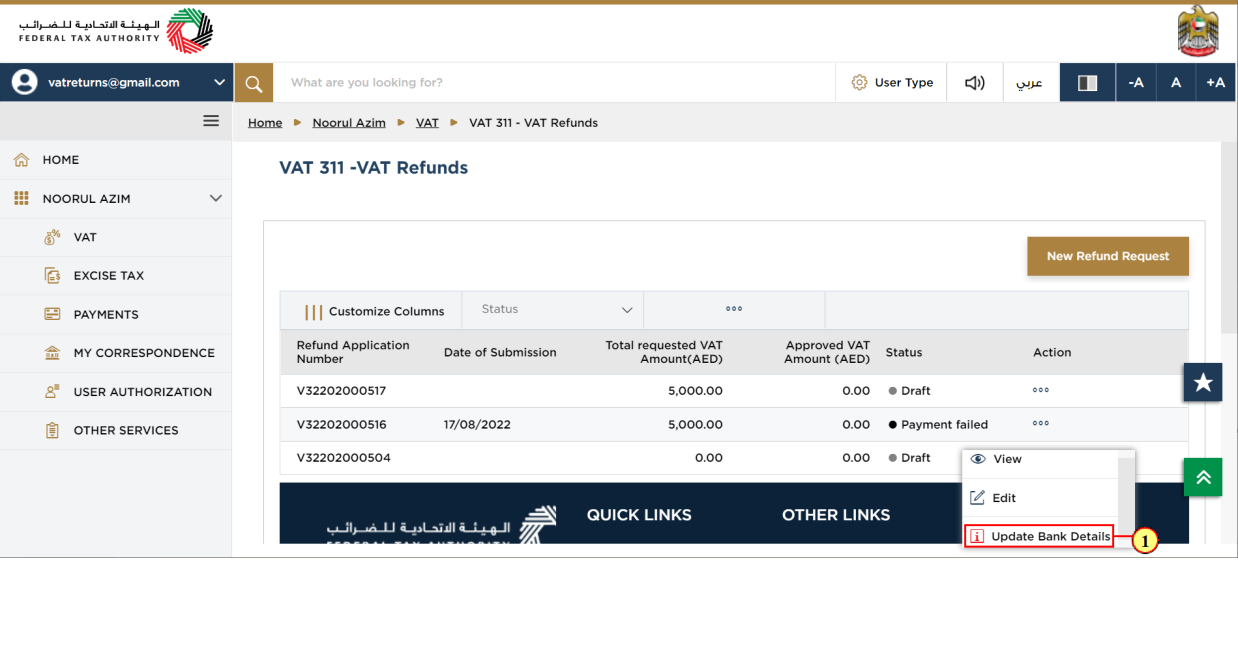The image size is (1238, 648).
Task: Click the New Refund Request button
Action: coord(1108,256)
